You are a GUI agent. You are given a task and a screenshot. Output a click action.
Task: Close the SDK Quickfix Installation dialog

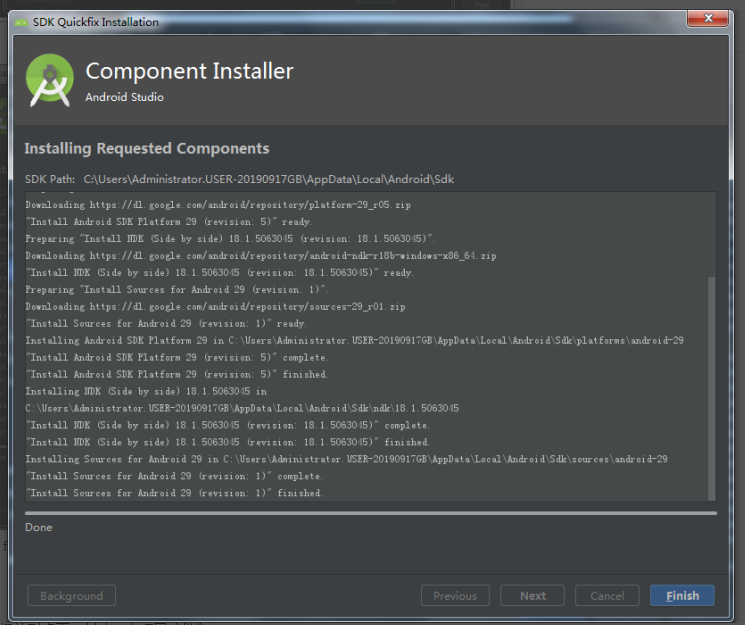click(x=708, y=18)
